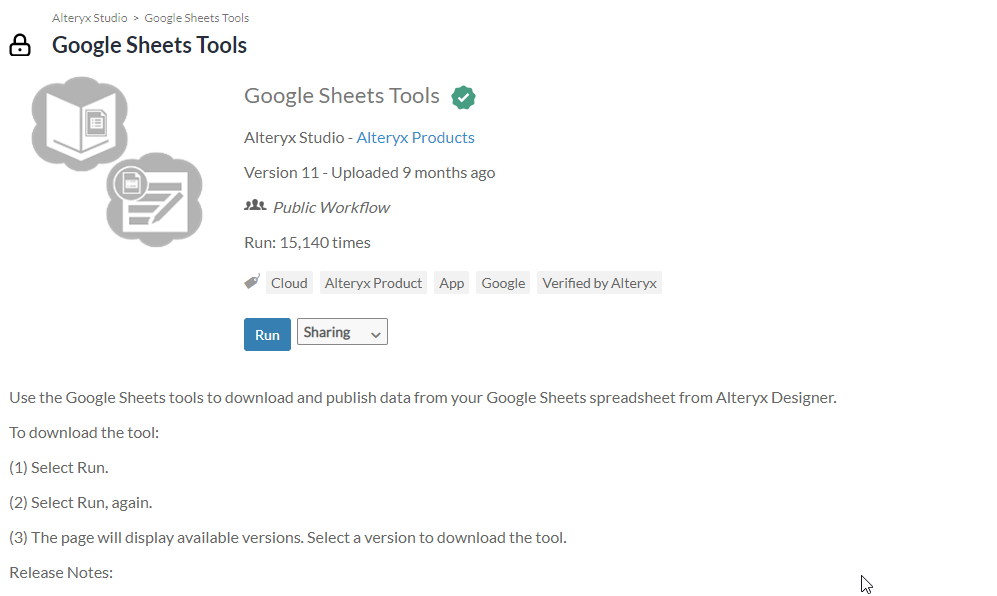The height and width of the screenshot is (596, 997).
Task: Click the lock icon beside page title
Action: click(x=20, y=46)
